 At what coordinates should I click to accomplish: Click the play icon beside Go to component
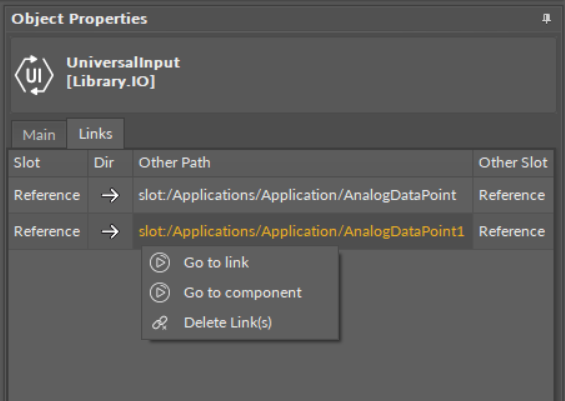point(160,293)
